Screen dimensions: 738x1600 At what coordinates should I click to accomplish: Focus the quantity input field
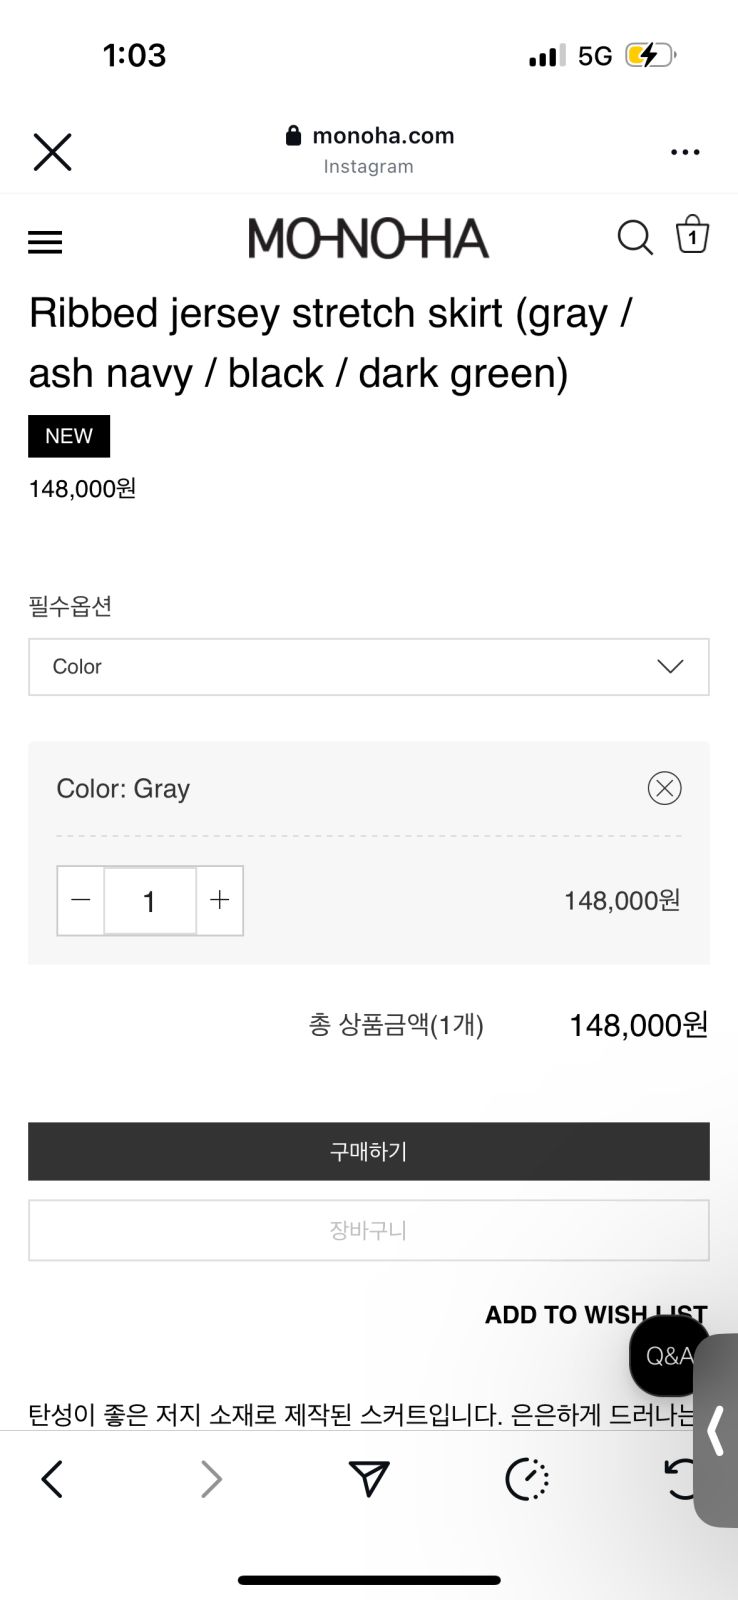[x=150, y=901]
